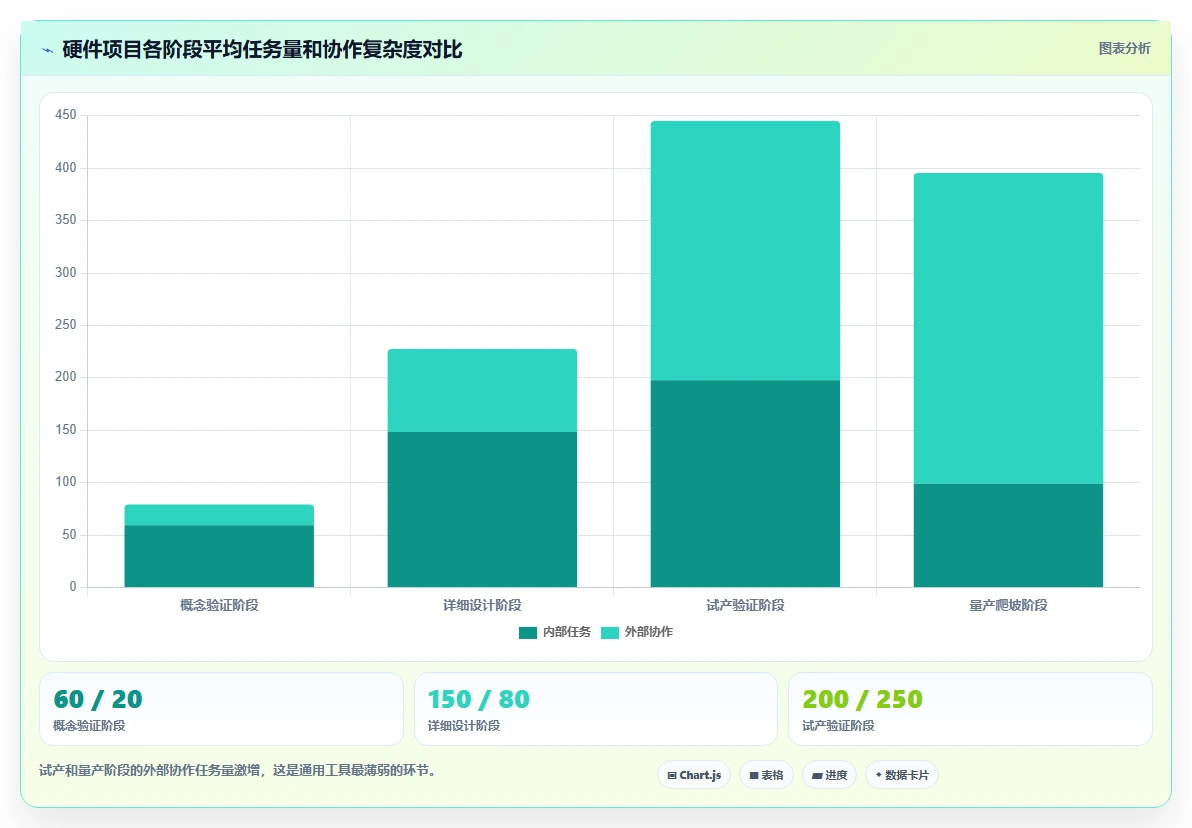Click the 150 y-axis tick label
The width and height of the screenshot is (1192, 828).
point(66,430)
